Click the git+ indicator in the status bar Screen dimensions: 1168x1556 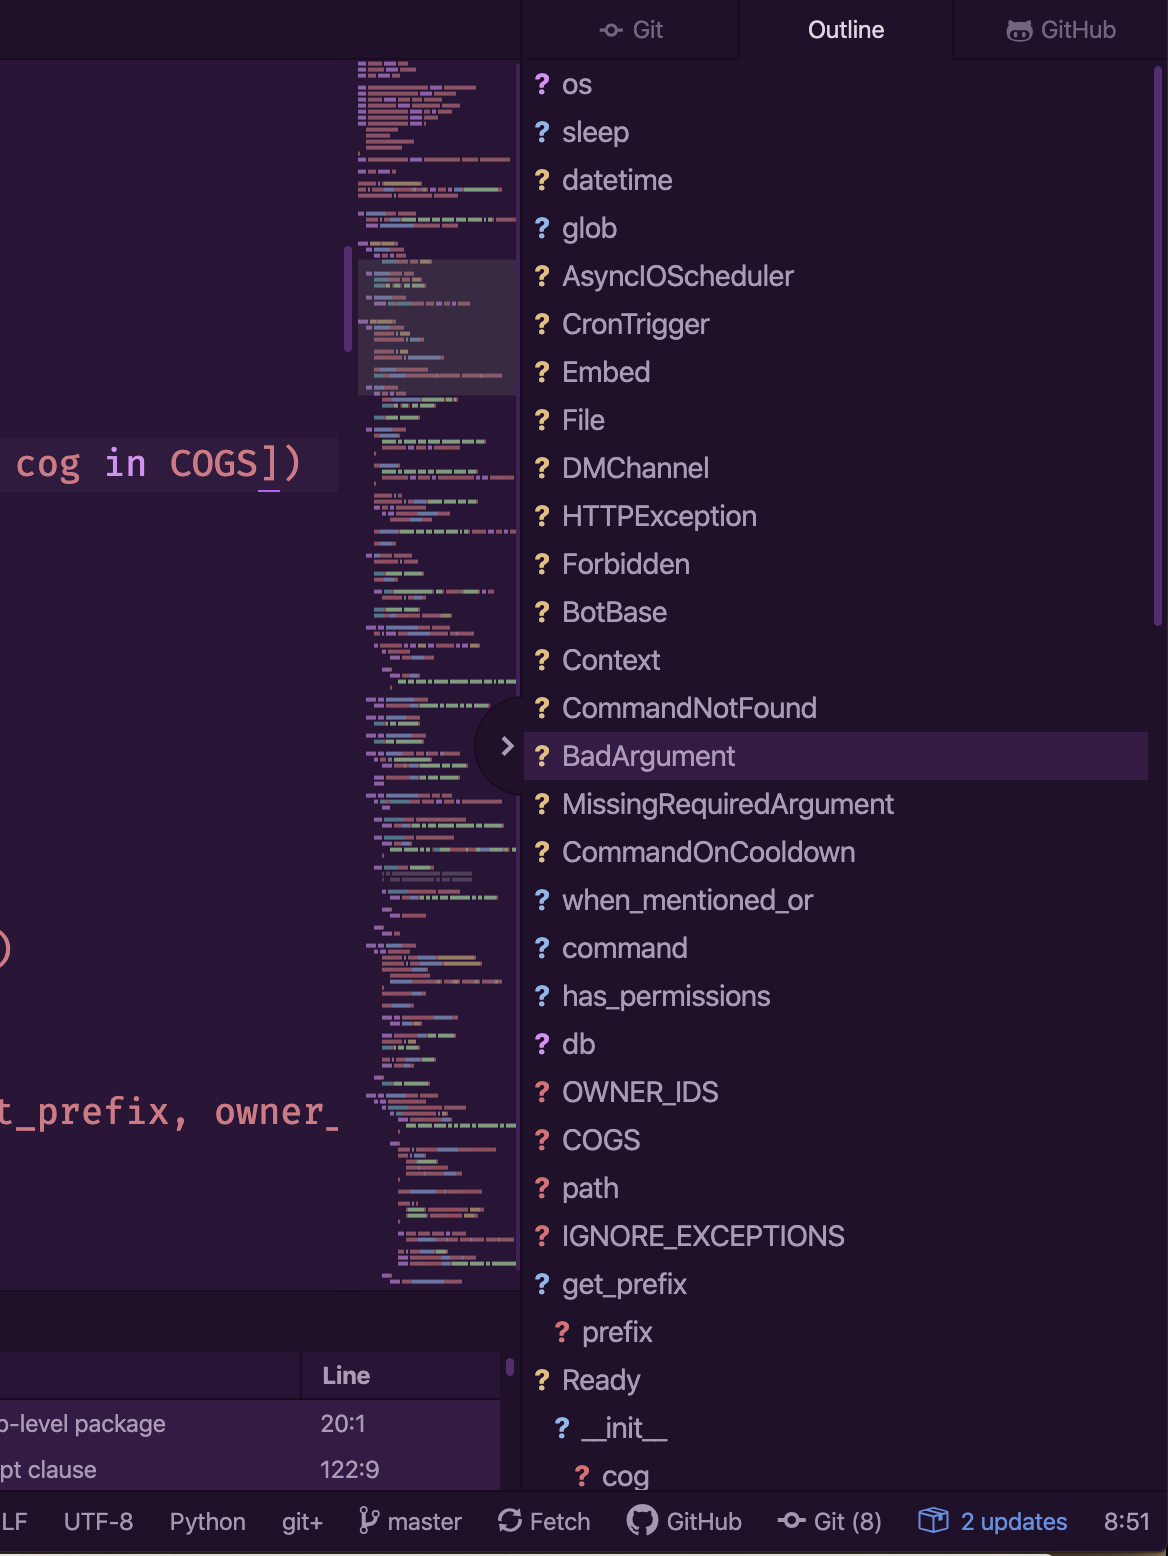point(300,1521)
